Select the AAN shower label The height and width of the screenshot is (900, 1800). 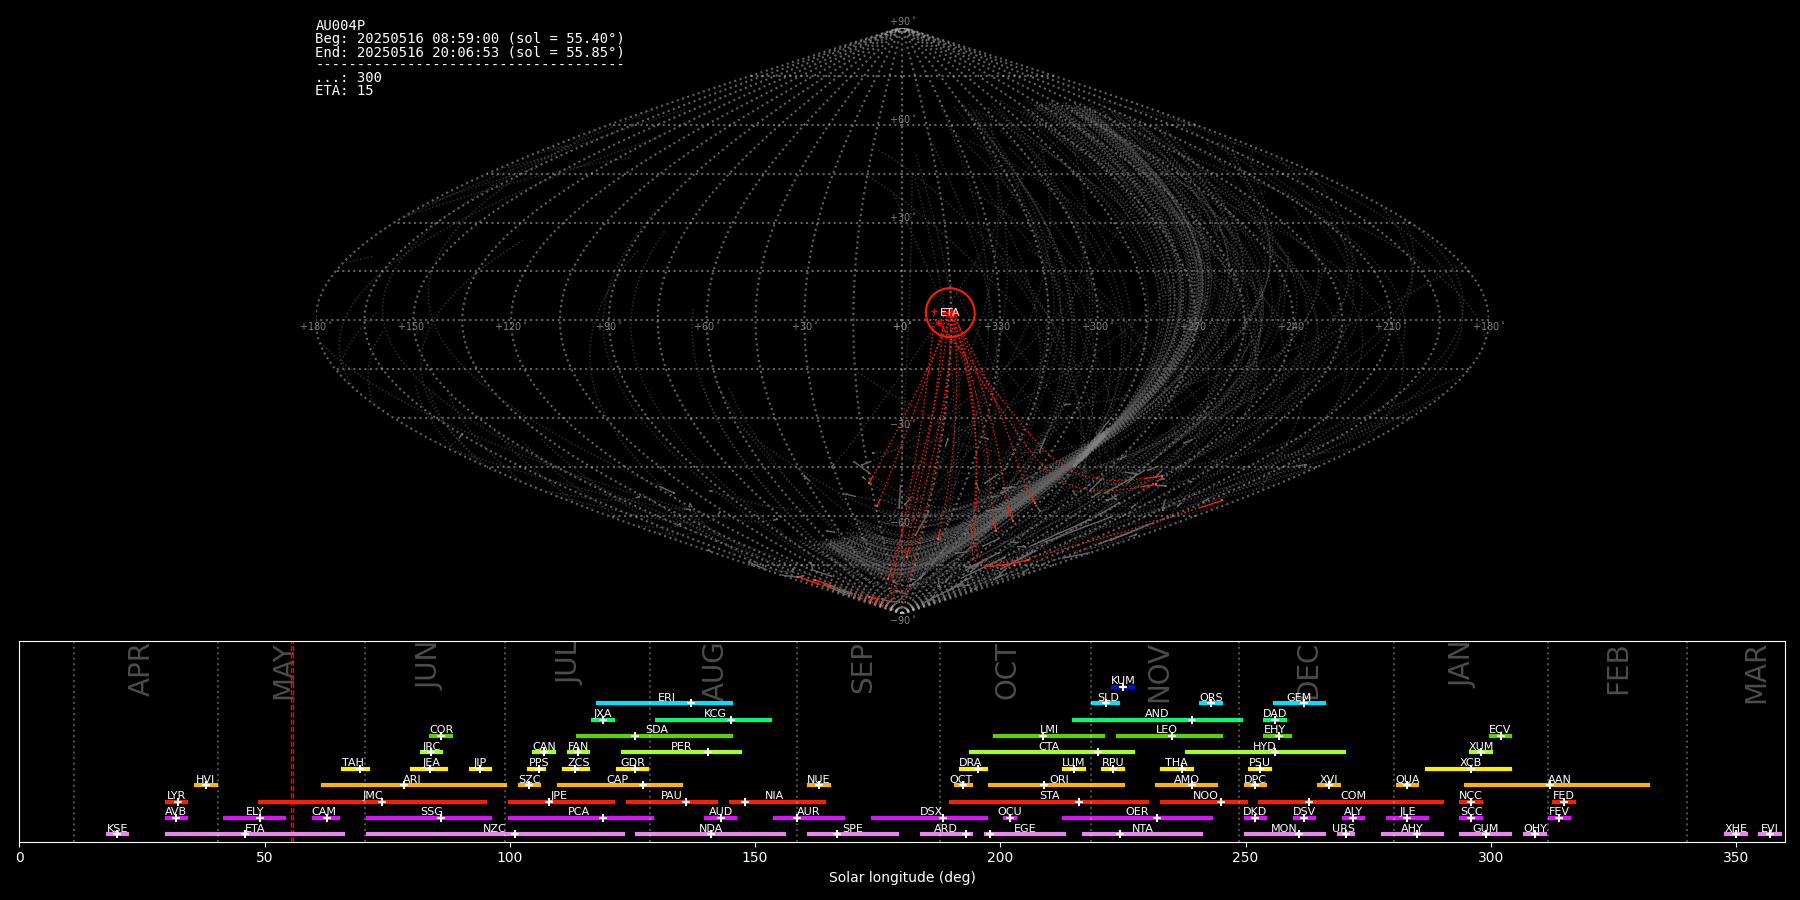pyautogui.click(x=1559, y=780)
